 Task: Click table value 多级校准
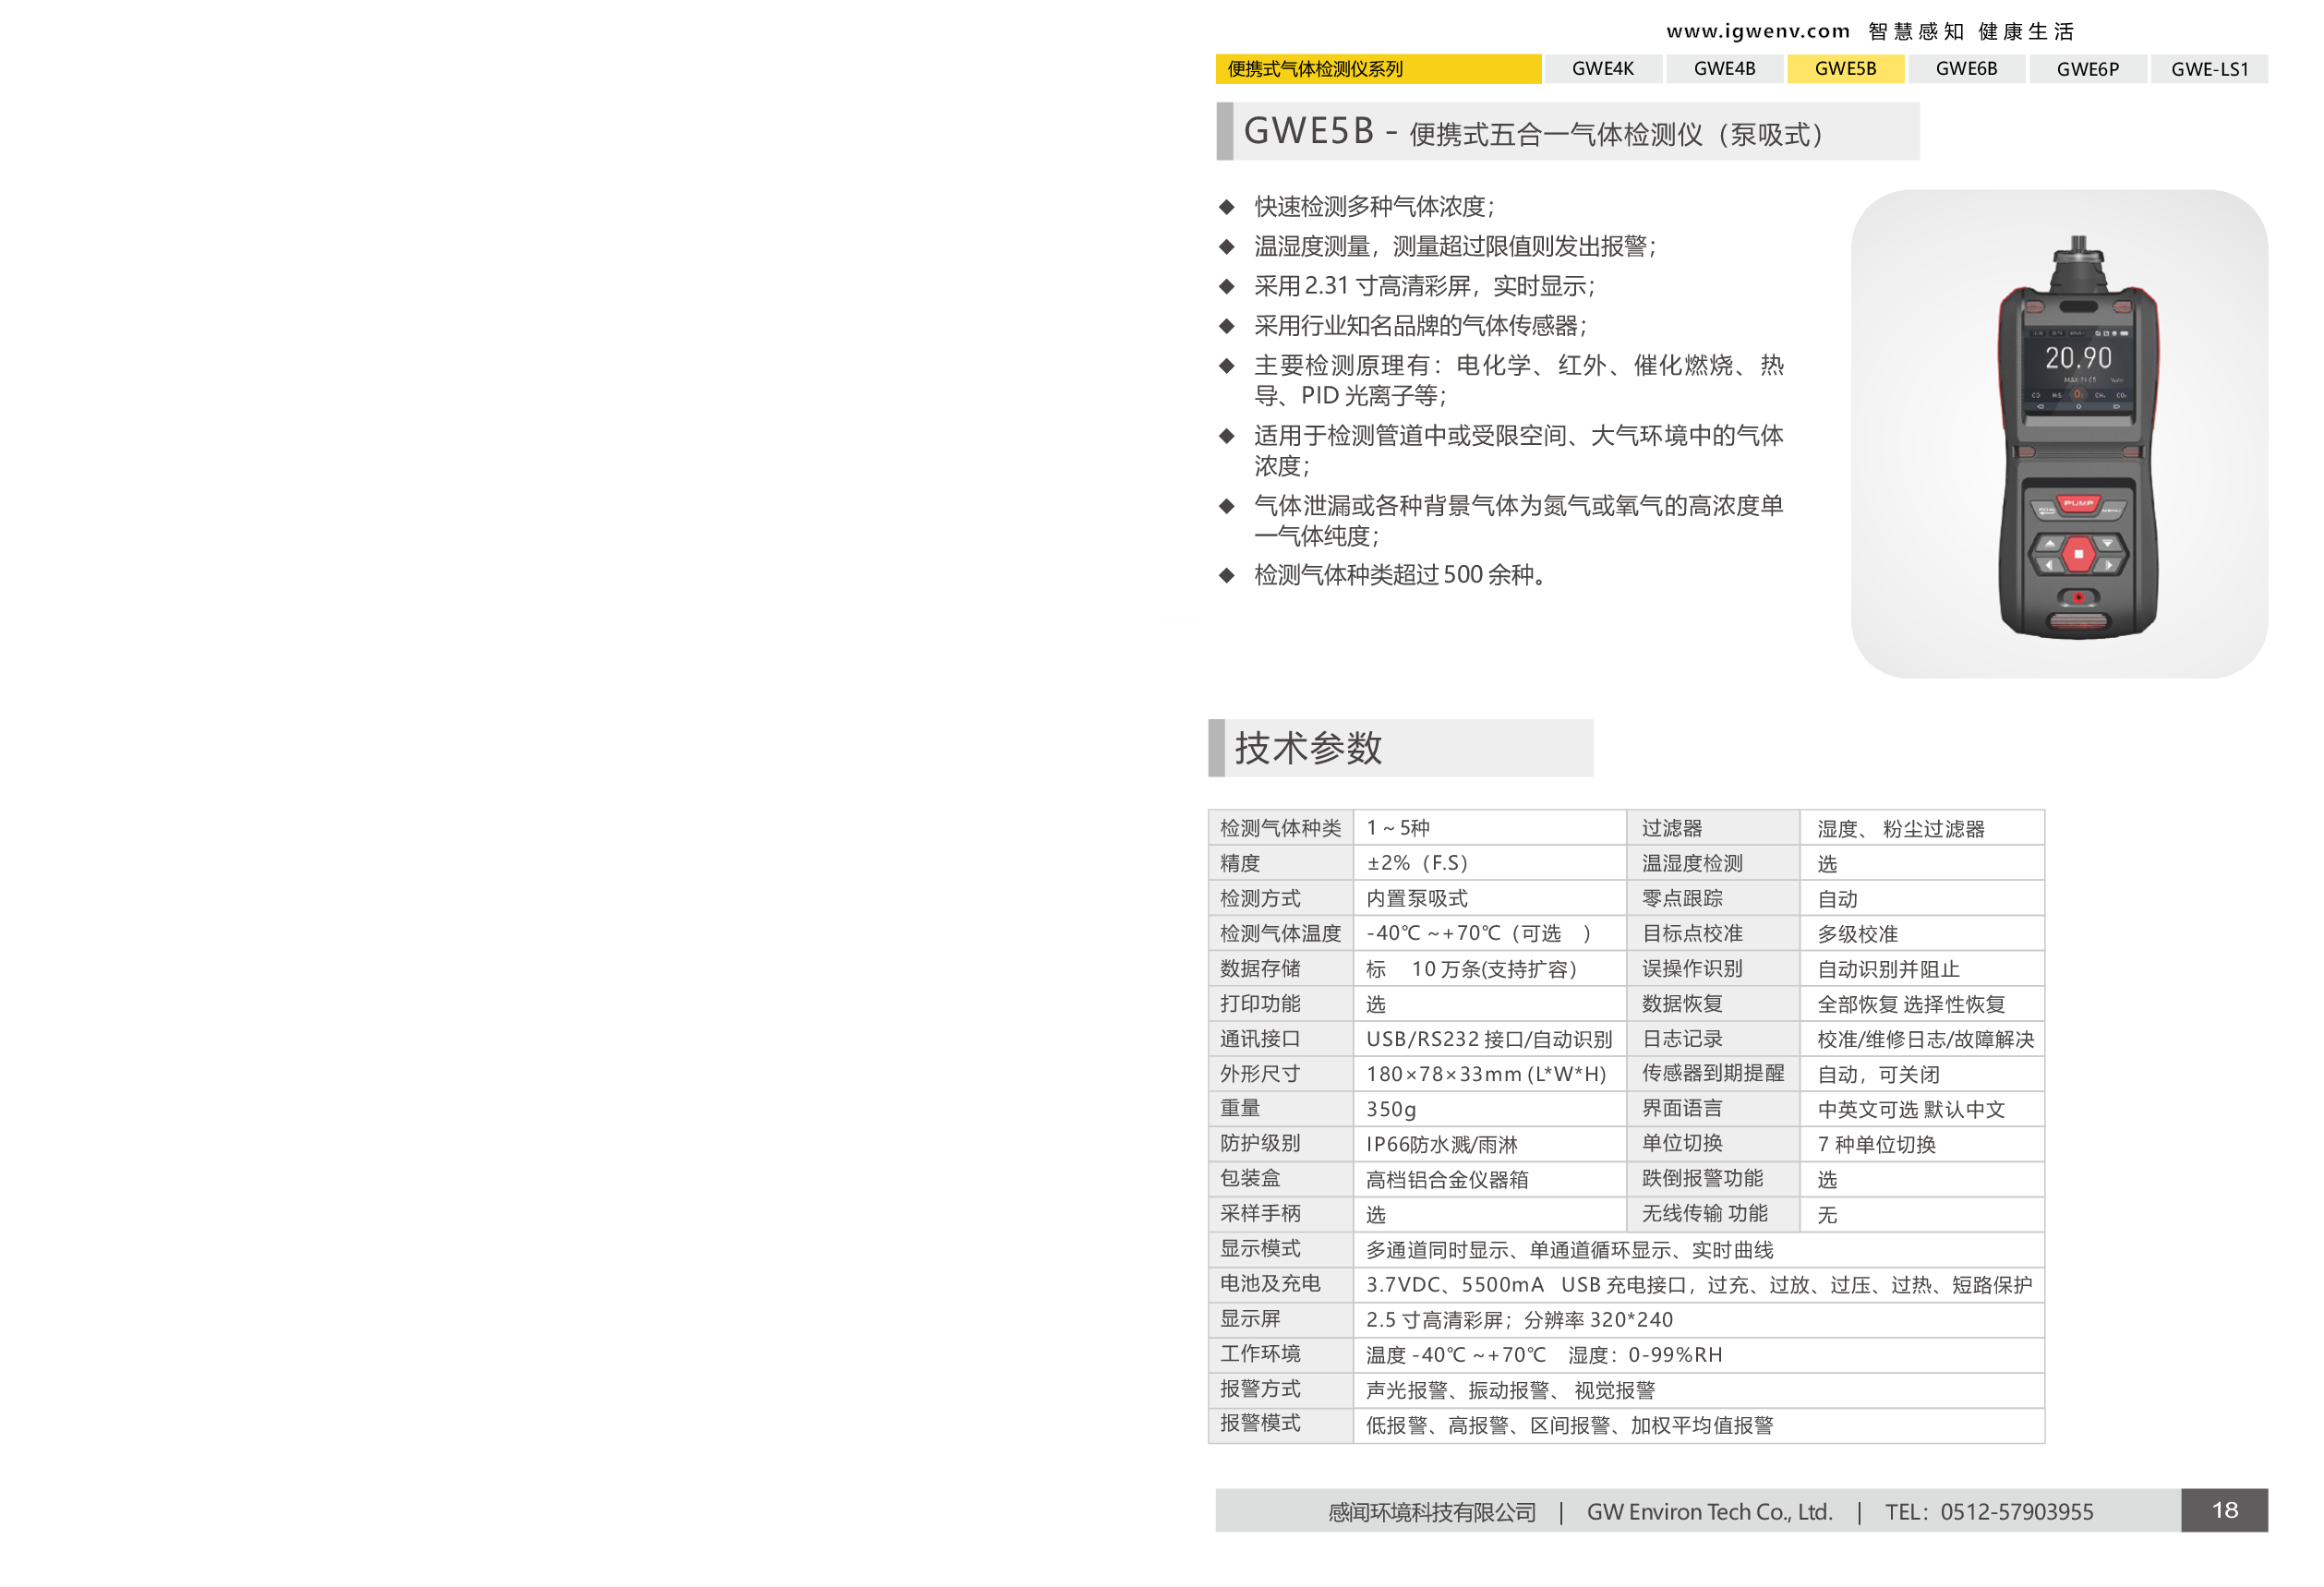tap(1857, 934)
